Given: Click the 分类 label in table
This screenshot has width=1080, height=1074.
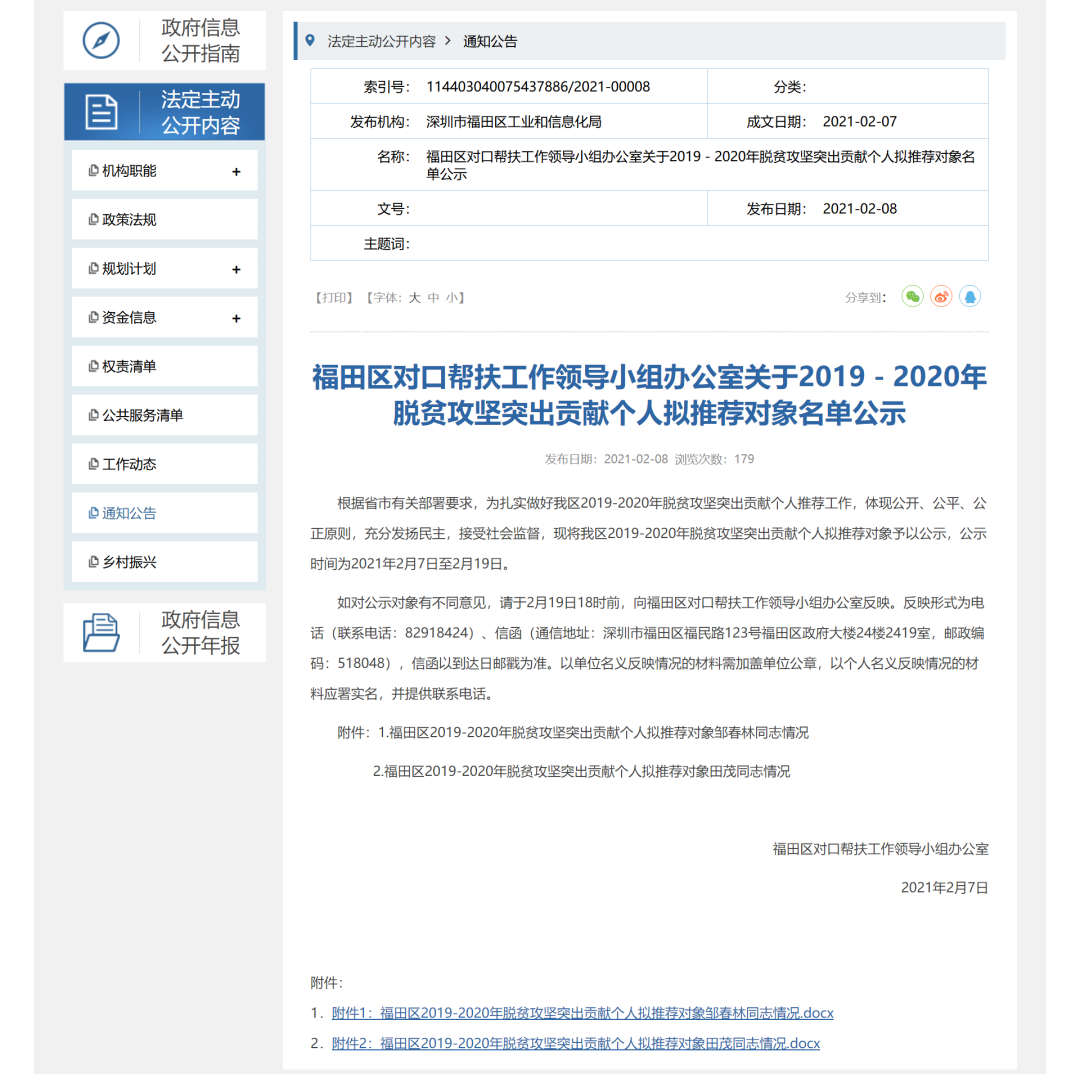Looking at the screenshot, I should tap(789, 87).
